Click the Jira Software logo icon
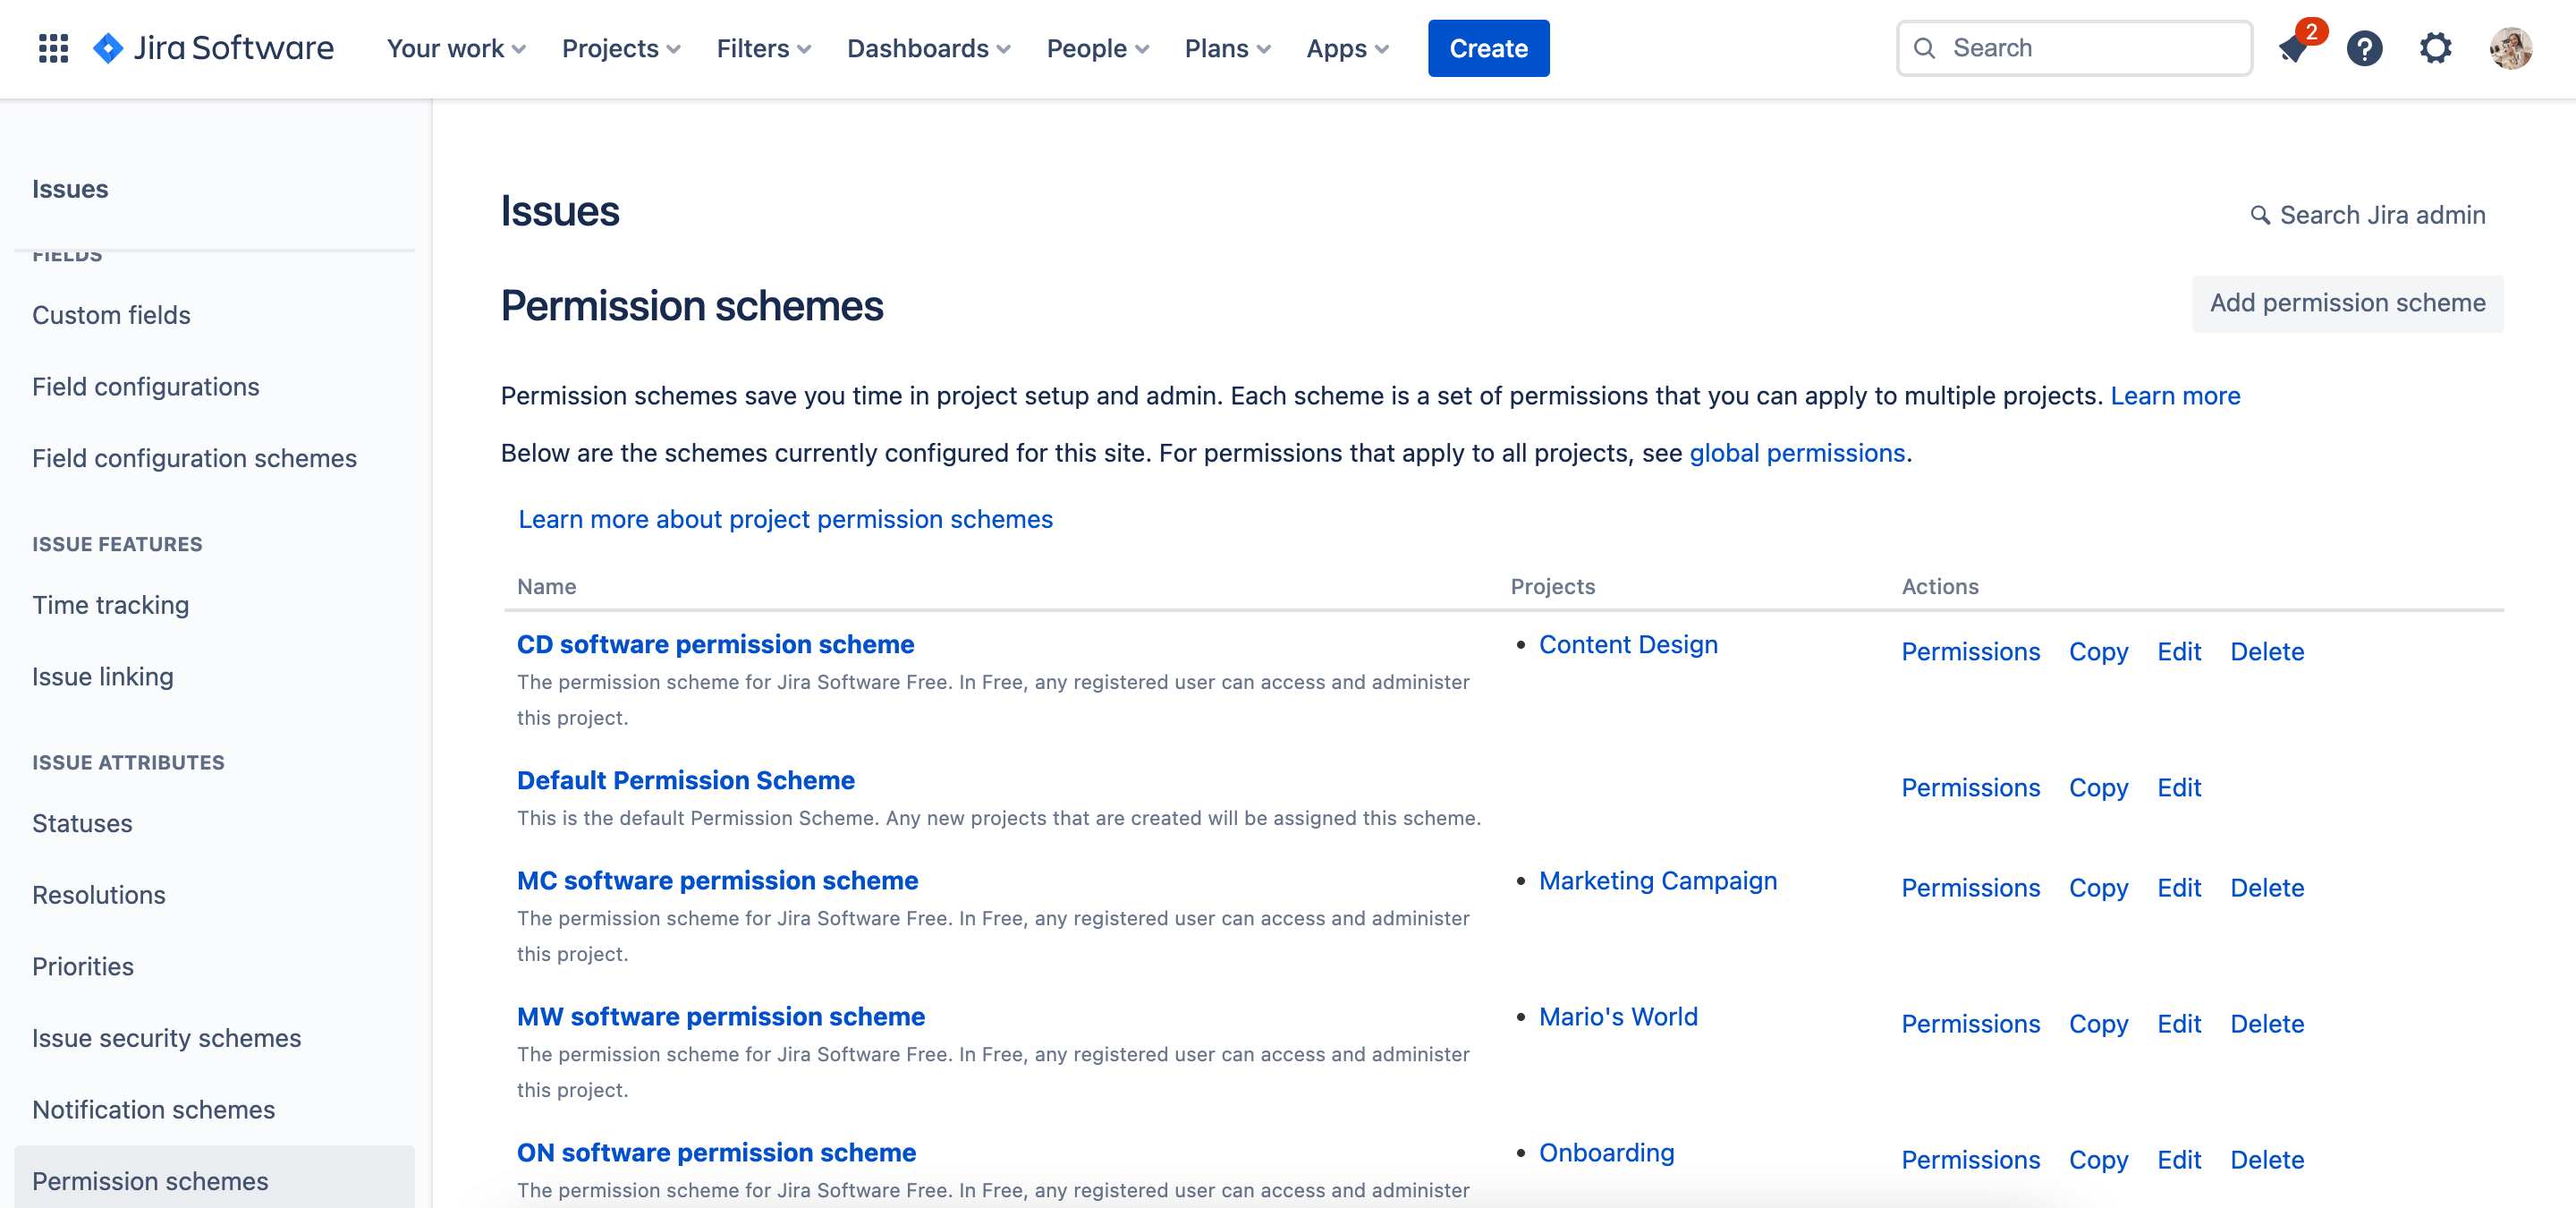The width and height of the screenshot is (2576, 1208). (110, 46)
